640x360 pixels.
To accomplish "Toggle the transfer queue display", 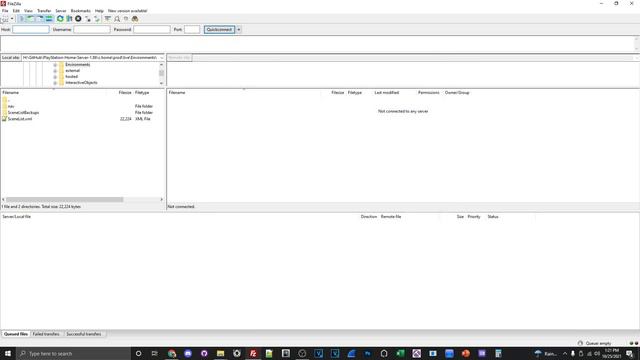I will point(49,19).
